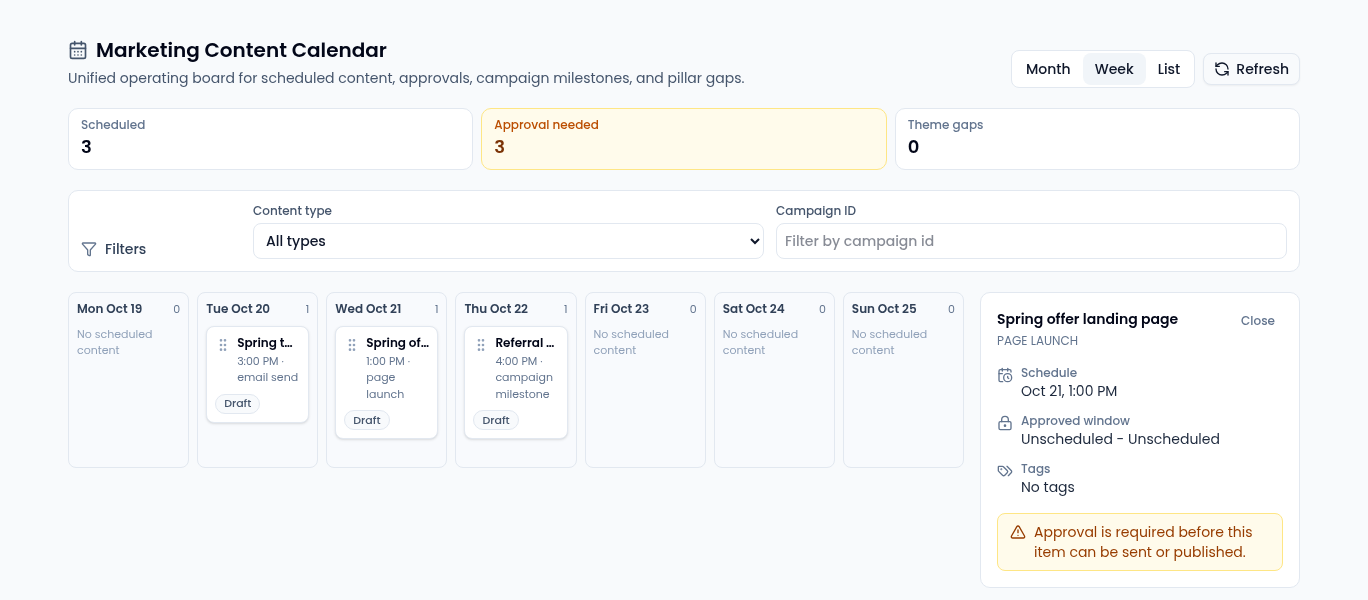1368x600 pixels.
Task: Click the clock icon next to Schedule
Action: coord(1005,375)
